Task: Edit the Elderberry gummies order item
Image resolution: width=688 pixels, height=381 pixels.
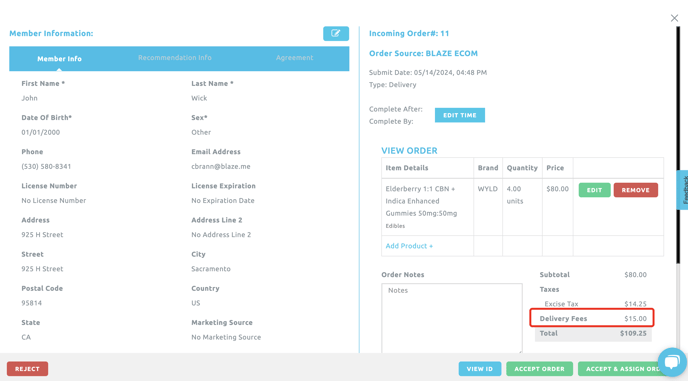Action: [x=594, y=190]
